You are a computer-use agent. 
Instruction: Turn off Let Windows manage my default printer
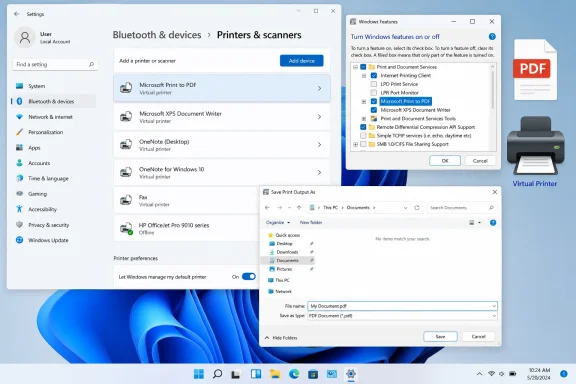(x=249, y=277)
